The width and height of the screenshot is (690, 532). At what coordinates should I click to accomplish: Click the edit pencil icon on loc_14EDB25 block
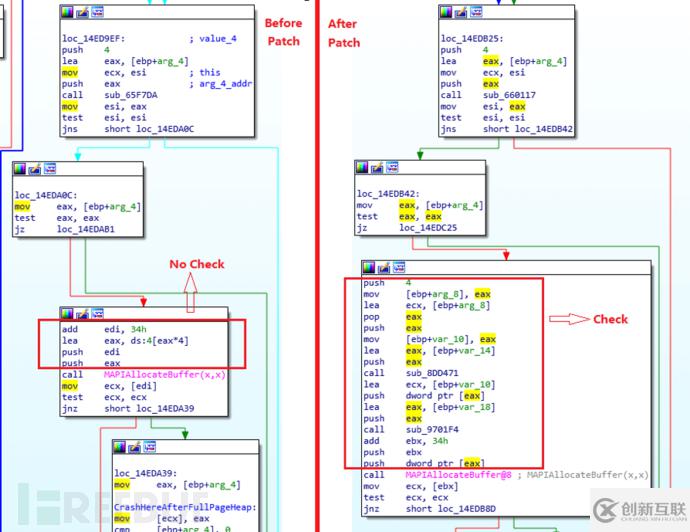[461, 12]
